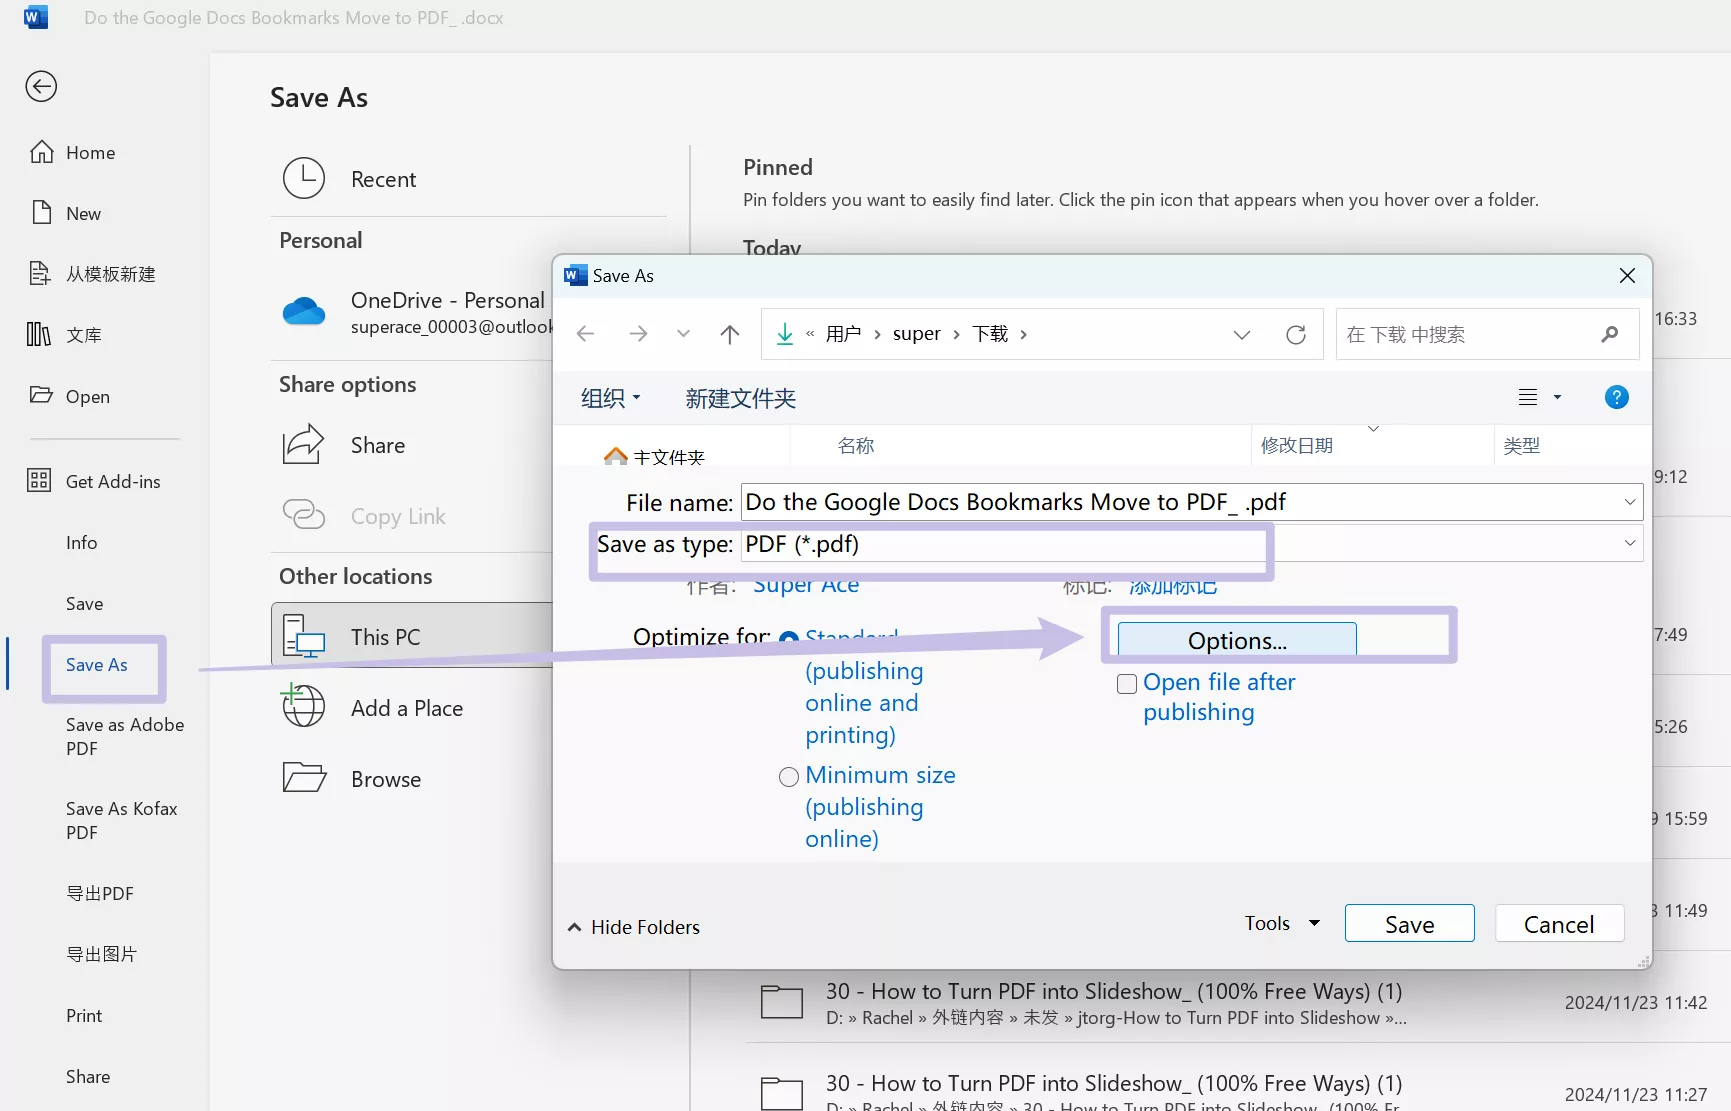Click the OneDrive cloud icon
The width and height of the screenshot is (1731, 1111).
304,312
